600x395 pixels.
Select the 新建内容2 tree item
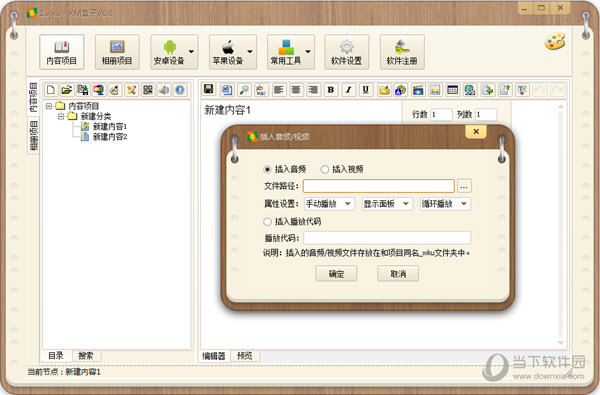(x=110, y=137)
